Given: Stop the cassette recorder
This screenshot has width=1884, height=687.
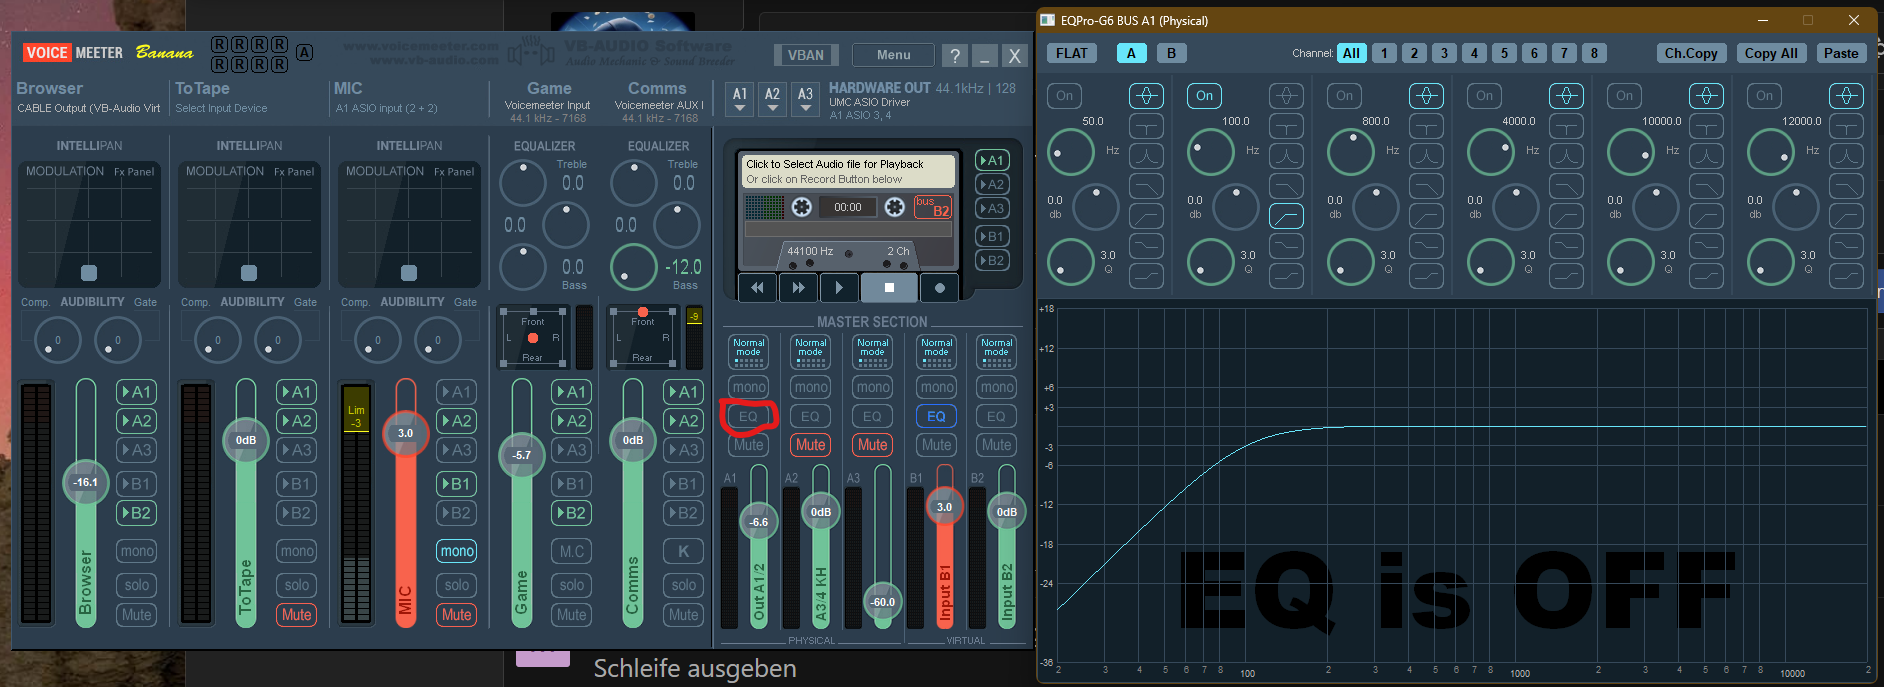Looking at the screenshot, I should [x=889, y=288].
